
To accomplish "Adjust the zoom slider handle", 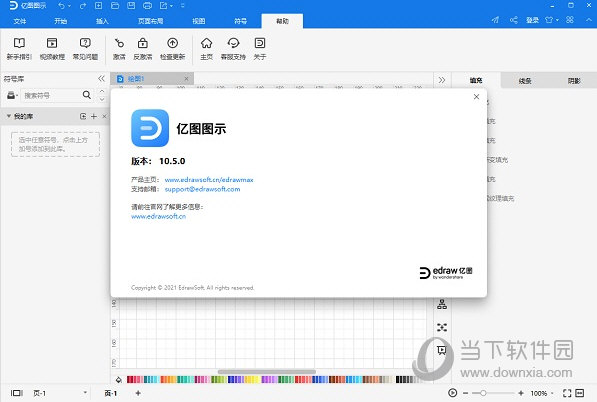I will (x=483, y=393).
